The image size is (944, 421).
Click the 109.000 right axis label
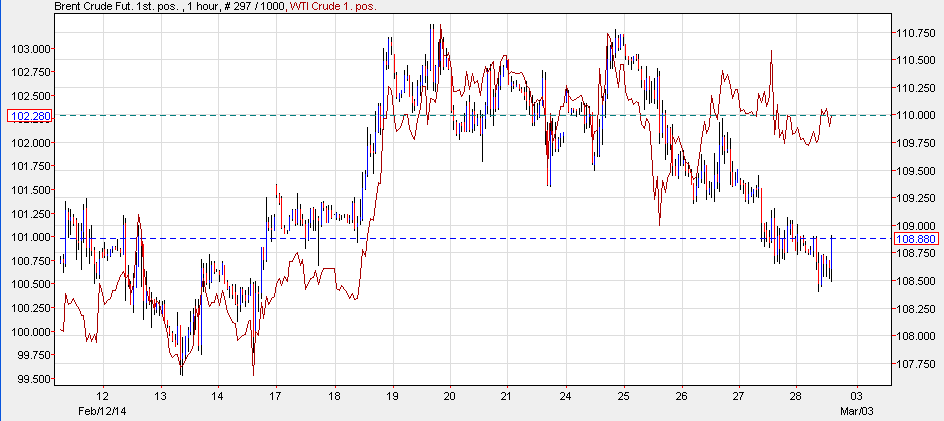915,226
